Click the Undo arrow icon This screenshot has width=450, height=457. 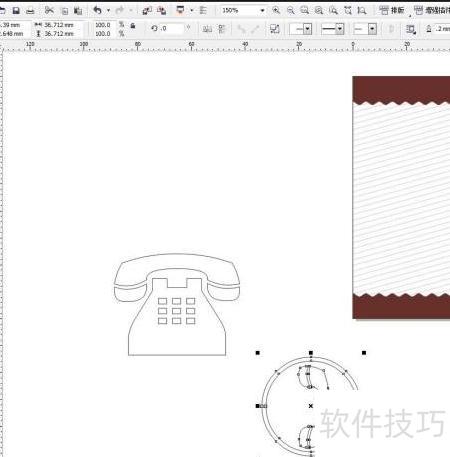[x=97, y=10]
